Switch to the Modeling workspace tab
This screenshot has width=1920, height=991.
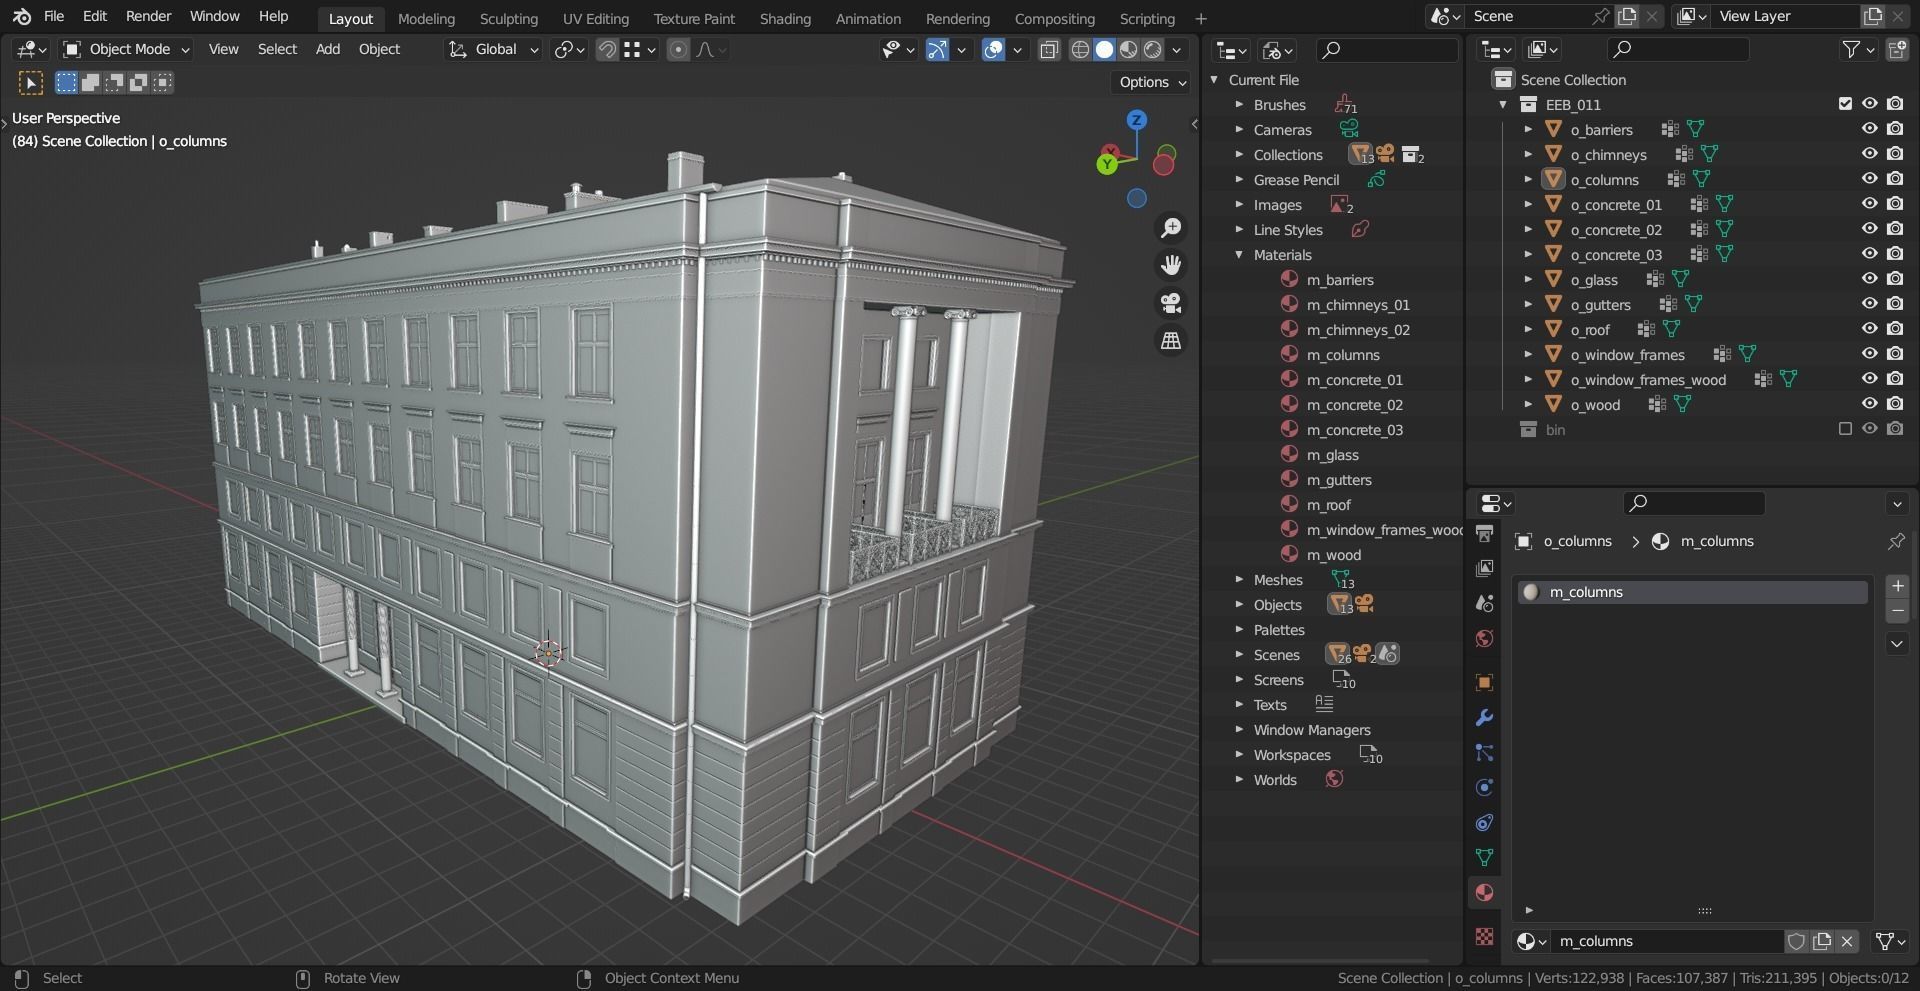(x=426, y=18)
